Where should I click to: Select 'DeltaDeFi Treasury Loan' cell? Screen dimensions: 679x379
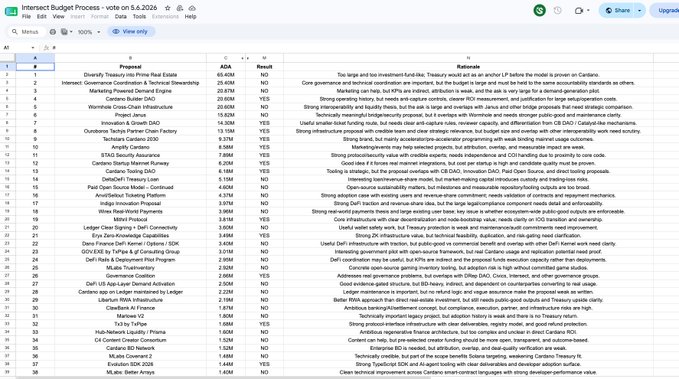(x=130, y=179)
